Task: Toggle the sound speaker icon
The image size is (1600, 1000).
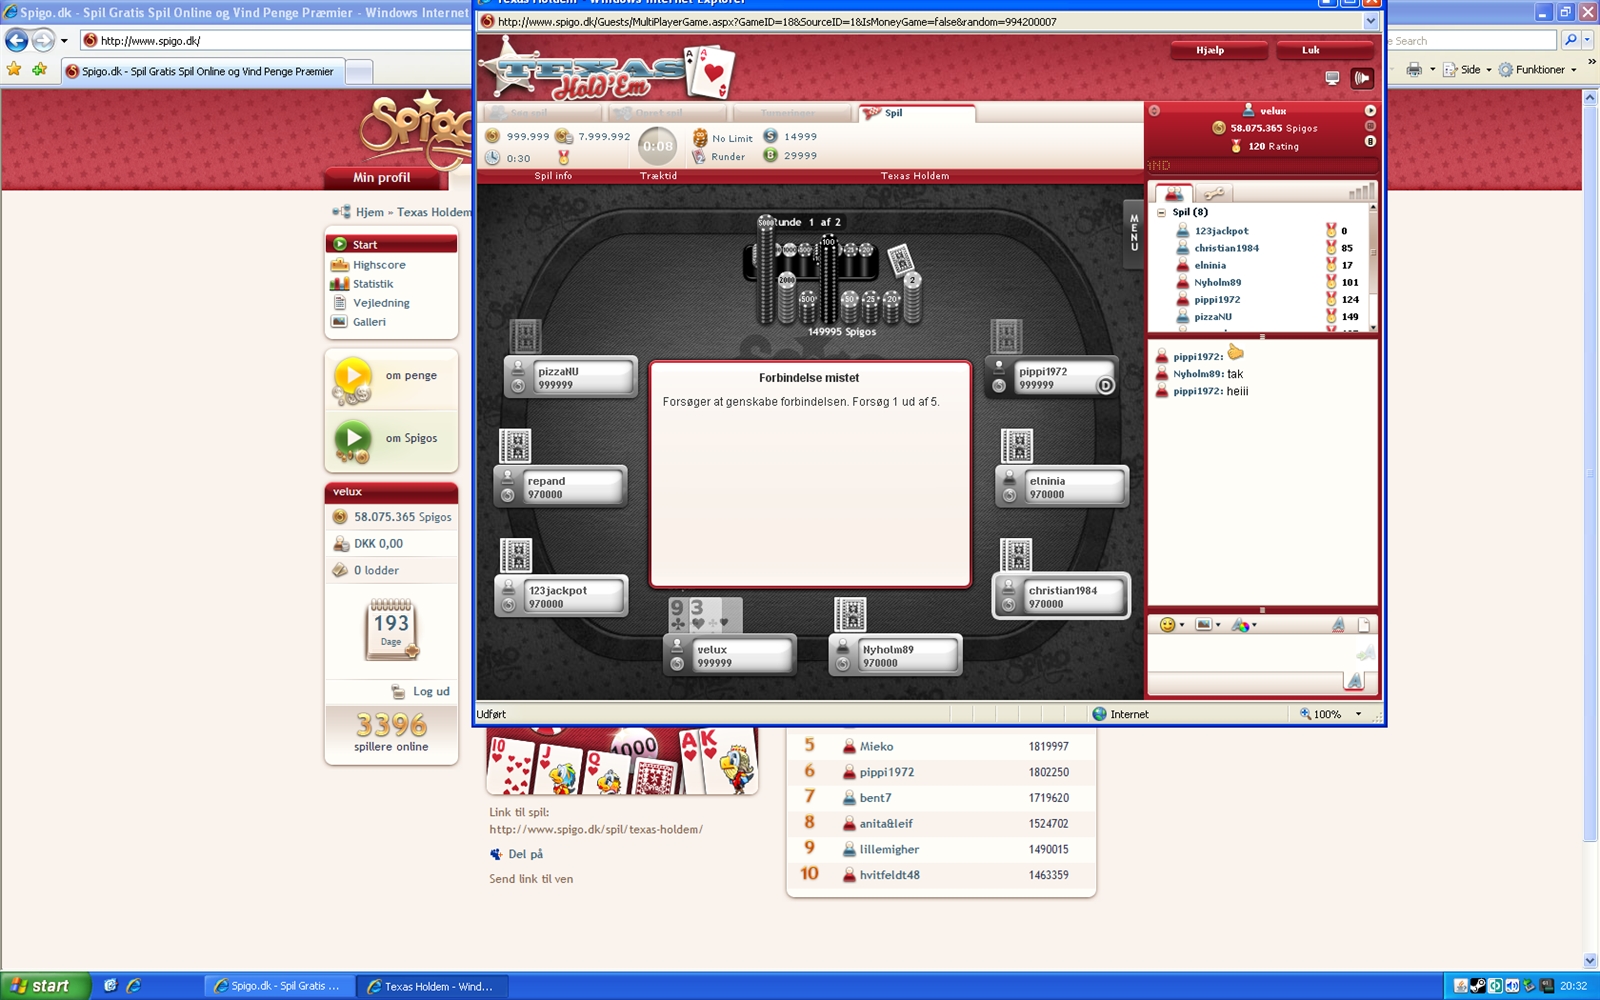Action: (x=1362, y=78)
